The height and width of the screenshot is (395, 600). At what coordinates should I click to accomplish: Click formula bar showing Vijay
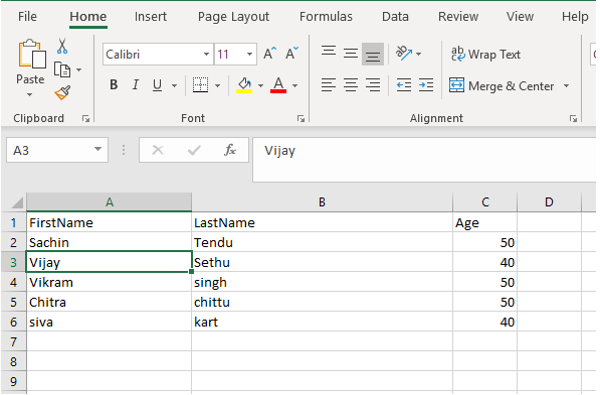(424, 160)
